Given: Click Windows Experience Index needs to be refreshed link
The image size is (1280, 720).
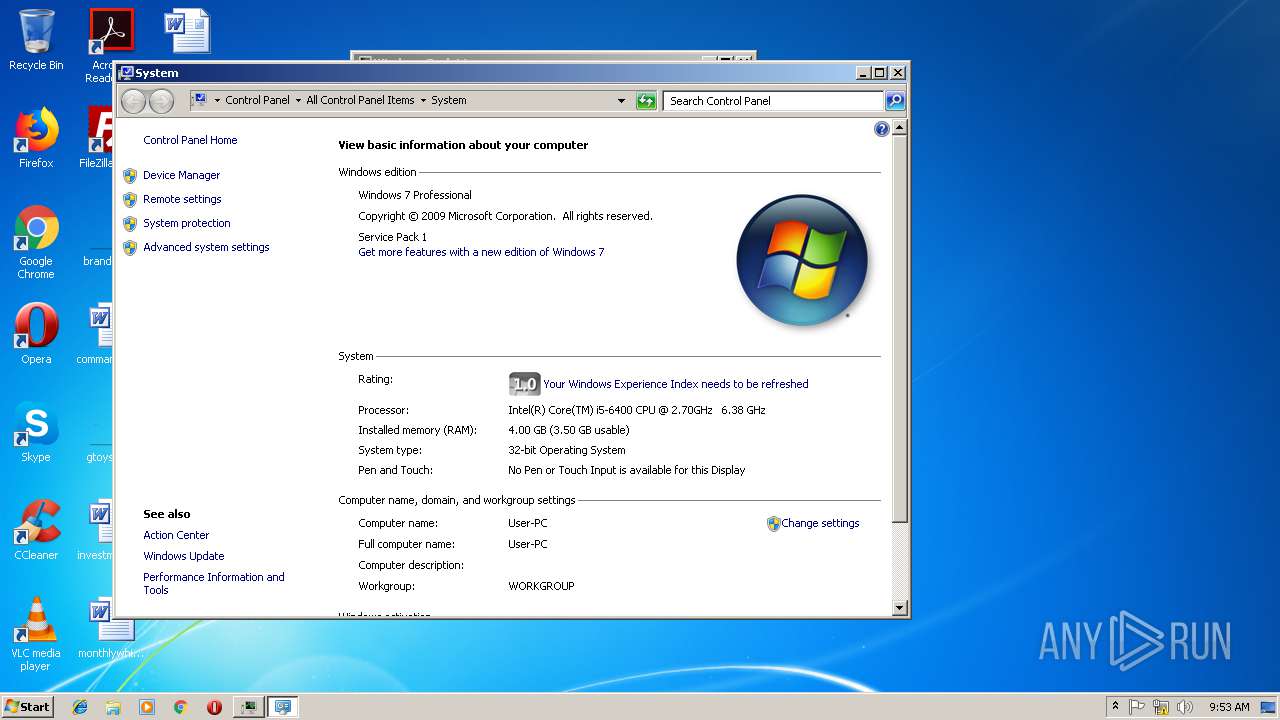Looking at the screenshot, I should (676, 384).
